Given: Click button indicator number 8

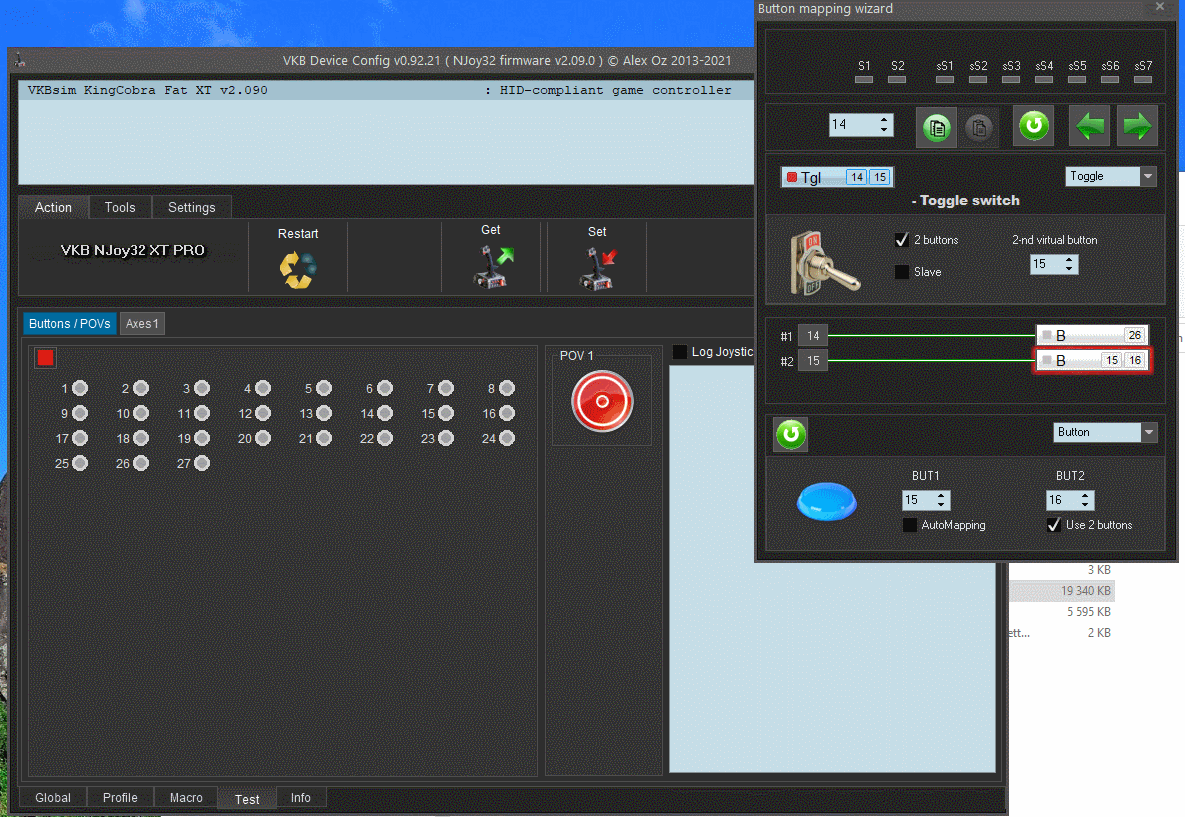Looking at the screenshot, I should pos(506,388).
